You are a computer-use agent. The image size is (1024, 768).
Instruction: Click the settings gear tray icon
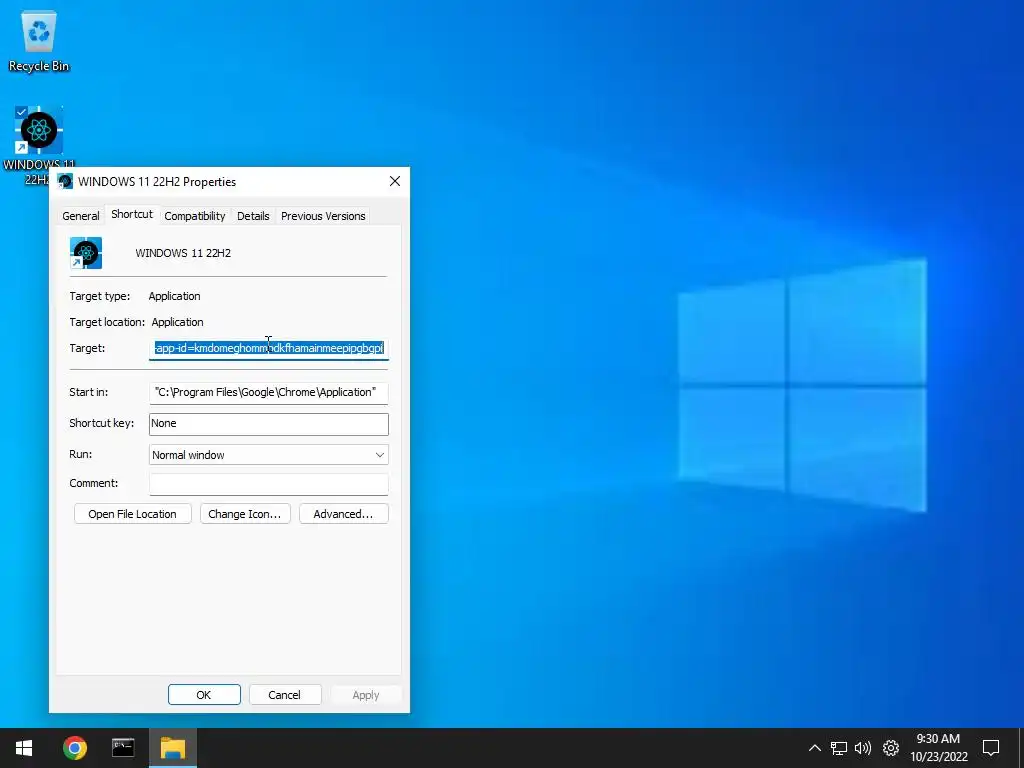point(891,748)
